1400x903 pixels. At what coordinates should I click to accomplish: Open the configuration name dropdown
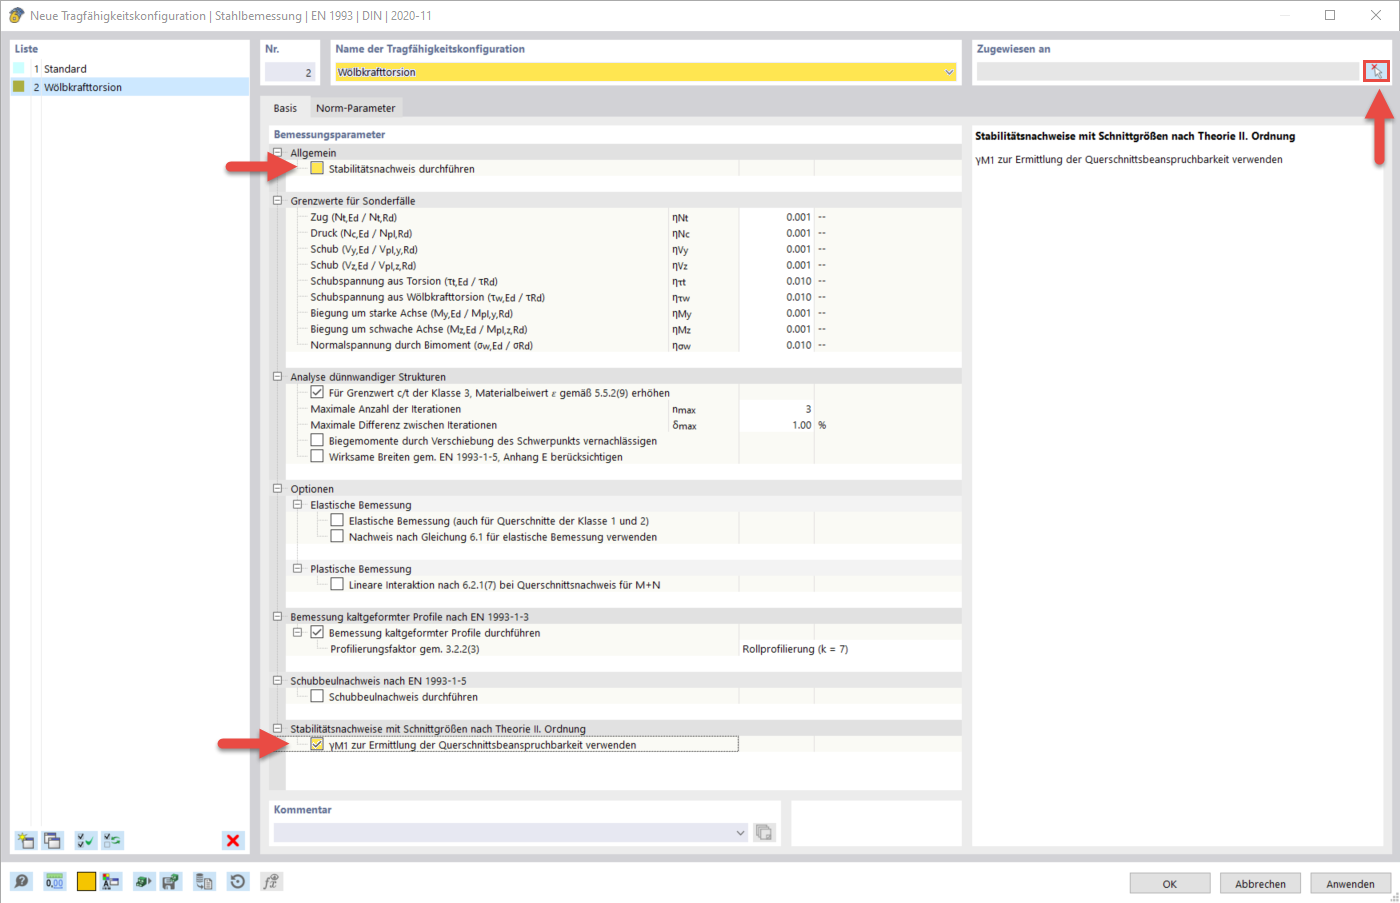point(949,72)
